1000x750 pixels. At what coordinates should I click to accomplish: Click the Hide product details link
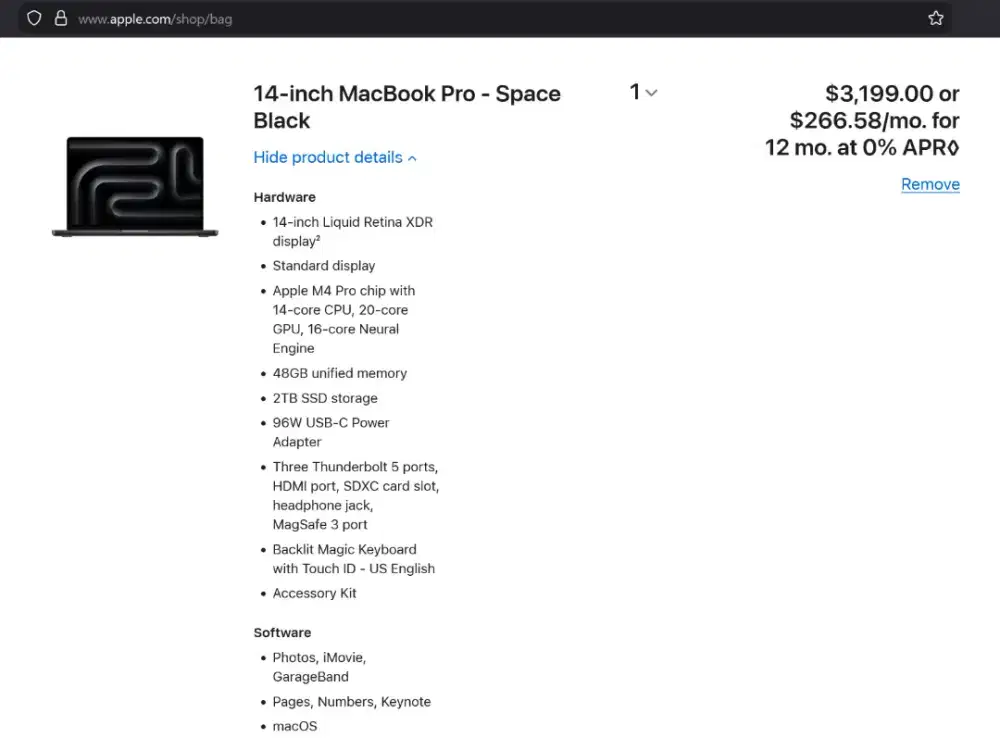pyautogui.click(x=328, y=157)
